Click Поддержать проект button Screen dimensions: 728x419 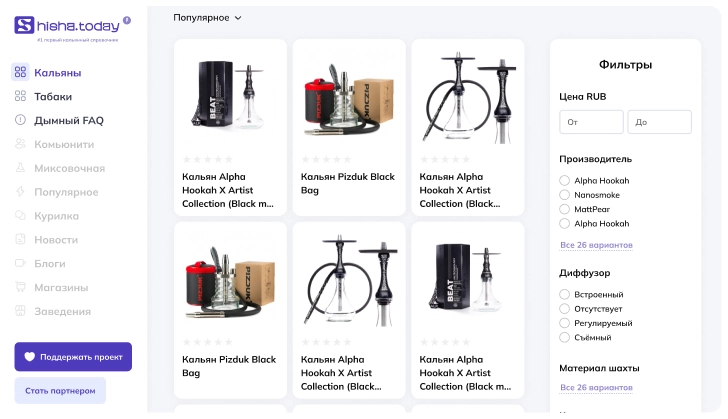point(73,357)
